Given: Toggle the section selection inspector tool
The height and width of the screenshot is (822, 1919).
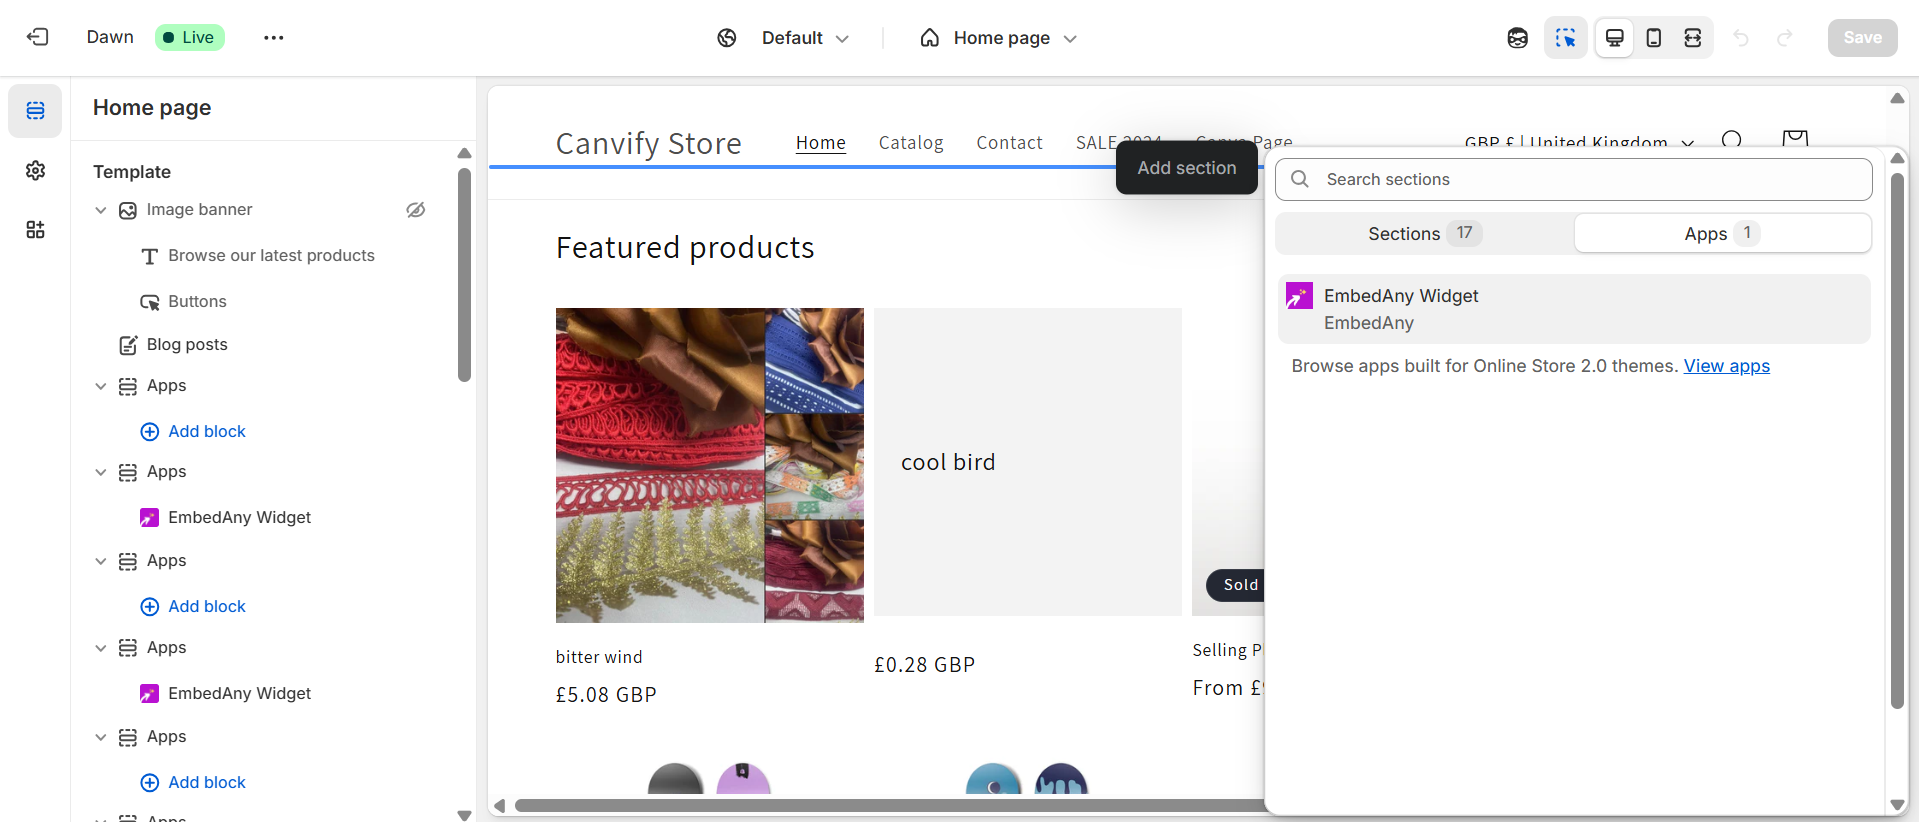Looking at the screenshot, I should click(x=1566, y=38).
